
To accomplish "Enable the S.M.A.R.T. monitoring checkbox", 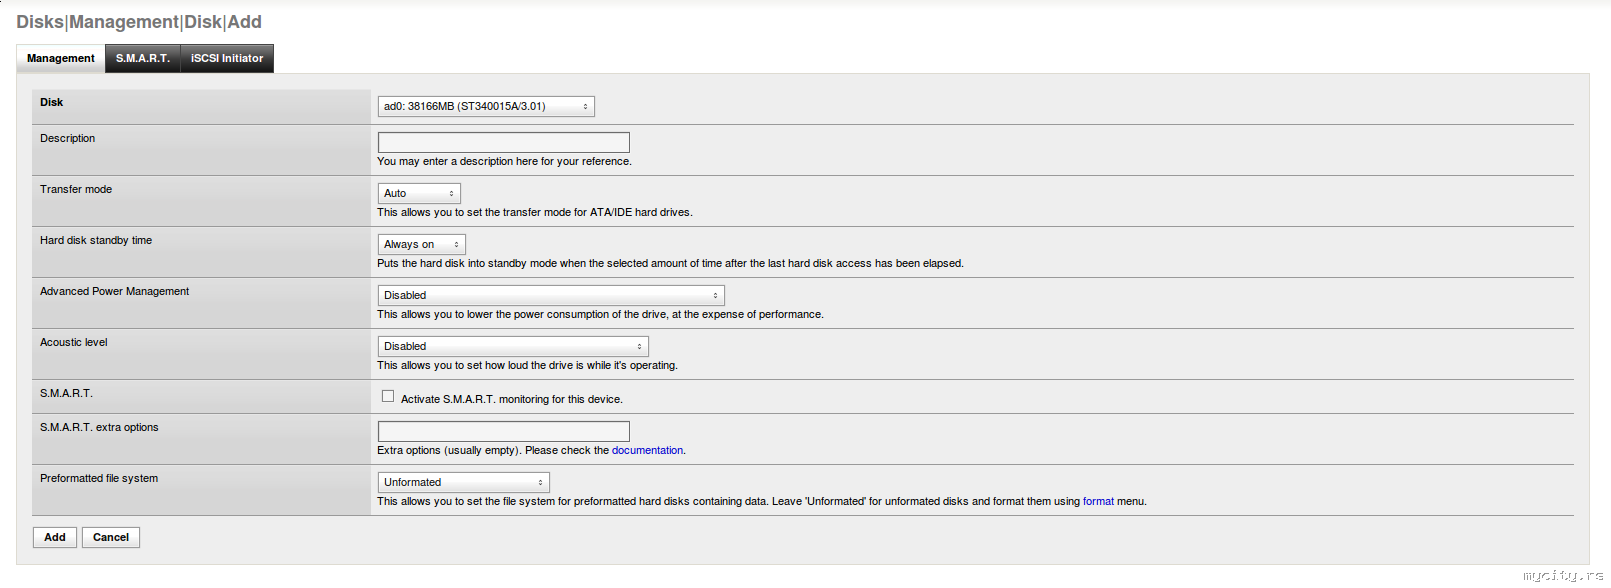I will tap(388, 396).
